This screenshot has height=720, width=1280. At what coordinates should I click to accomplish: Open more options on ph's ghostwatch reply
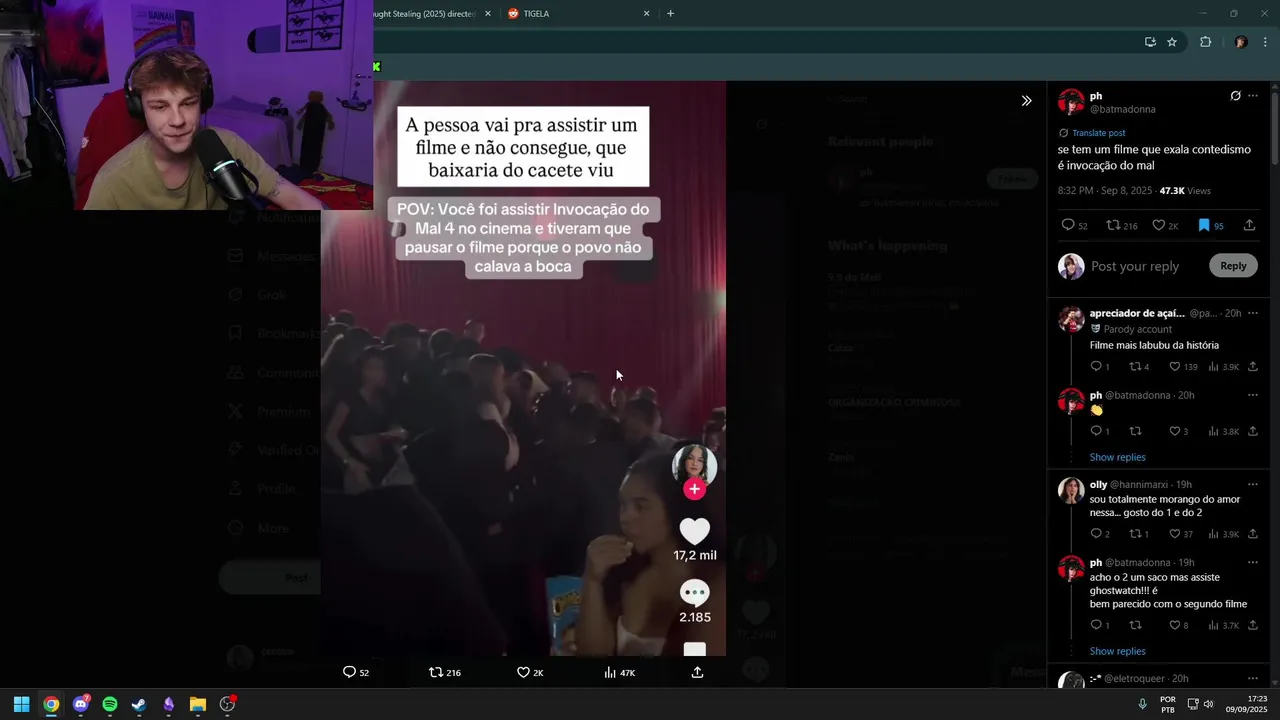tap(1253, 562)
